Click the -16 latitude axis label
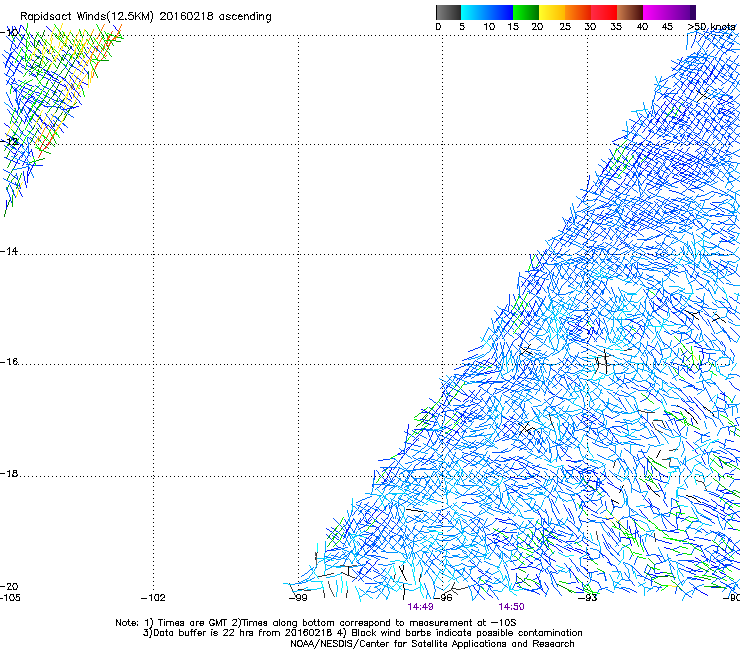The height and width of the screenshot is (650, 740). click(x=9, y=362)
